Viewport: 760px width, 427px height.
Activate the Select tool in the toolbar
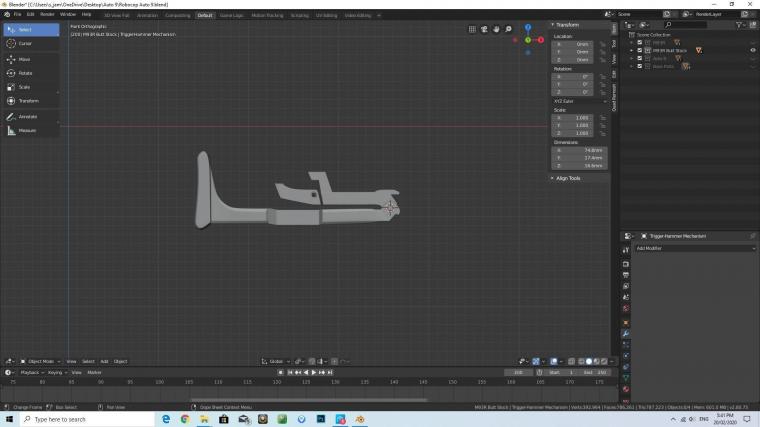point(31,30)
